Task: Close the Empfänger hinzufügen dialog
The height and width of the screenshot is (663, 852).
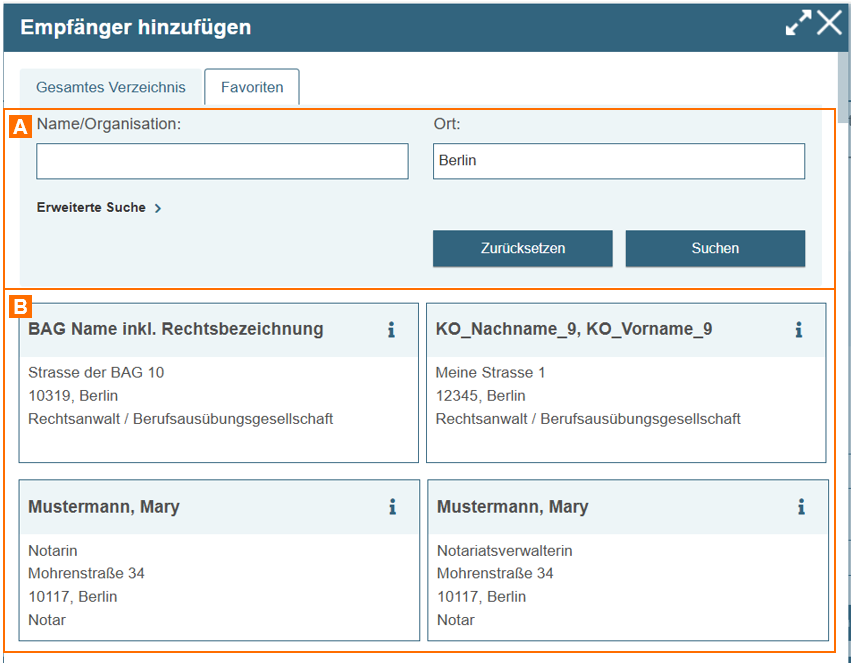Action: [x=830, y=24]
